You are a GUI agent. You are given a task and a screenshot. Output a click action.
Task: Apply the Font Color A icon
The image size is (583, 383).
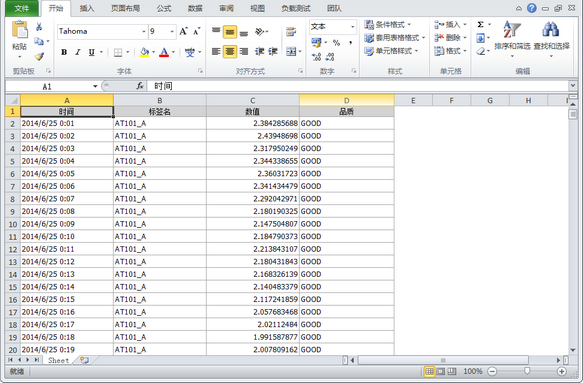[x=164, y=52]
